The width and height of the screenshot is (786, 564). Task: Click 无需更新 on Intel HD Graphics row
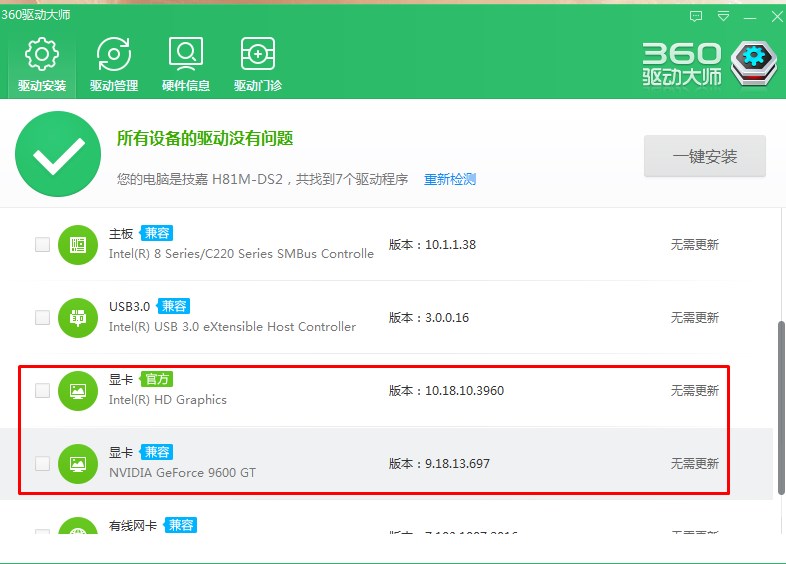pos(695,391)
